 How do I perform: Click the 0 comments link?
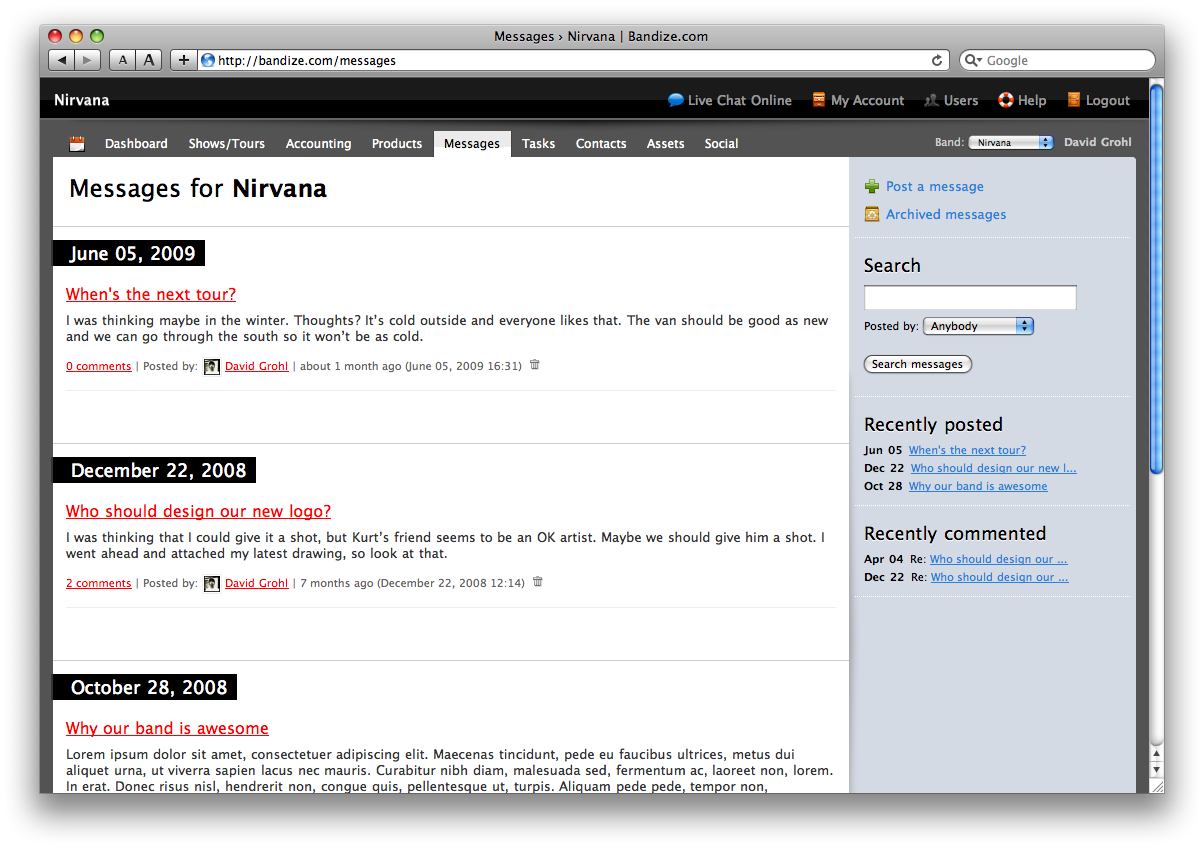[x=99, y=366]
